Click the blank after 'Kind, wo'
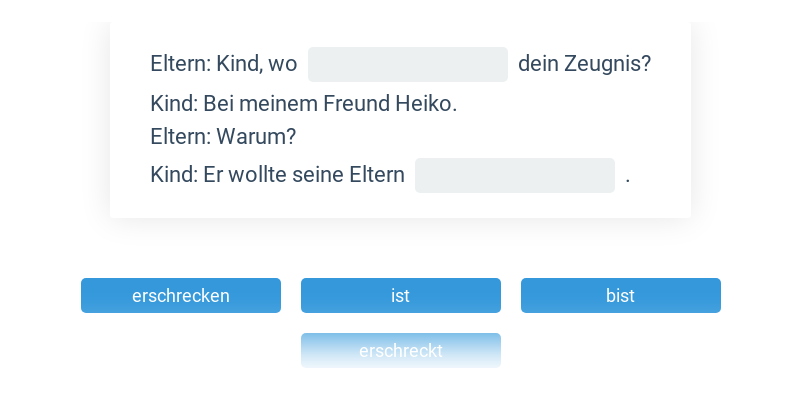Image resolution: width=800 pixels, height=400 pixels. click(x=408, y=64)
